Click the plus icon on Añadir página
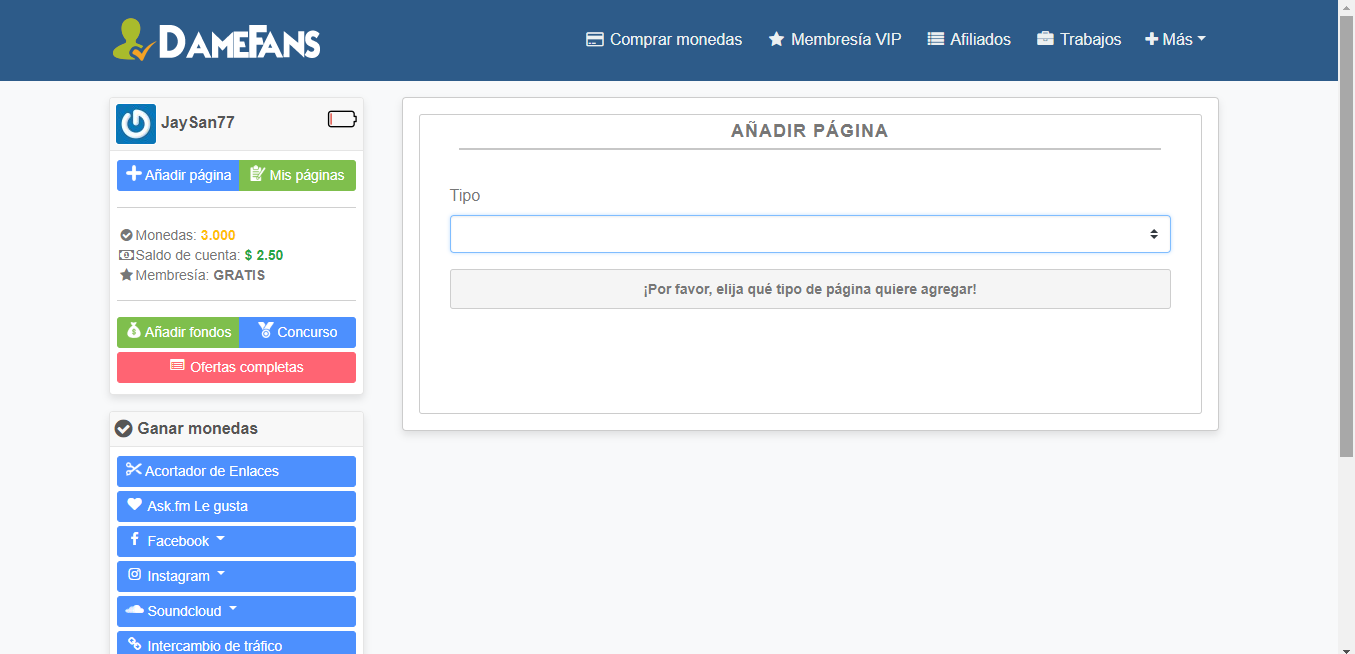This screenshot has height=654, width=1355. (x=134, y=174)
